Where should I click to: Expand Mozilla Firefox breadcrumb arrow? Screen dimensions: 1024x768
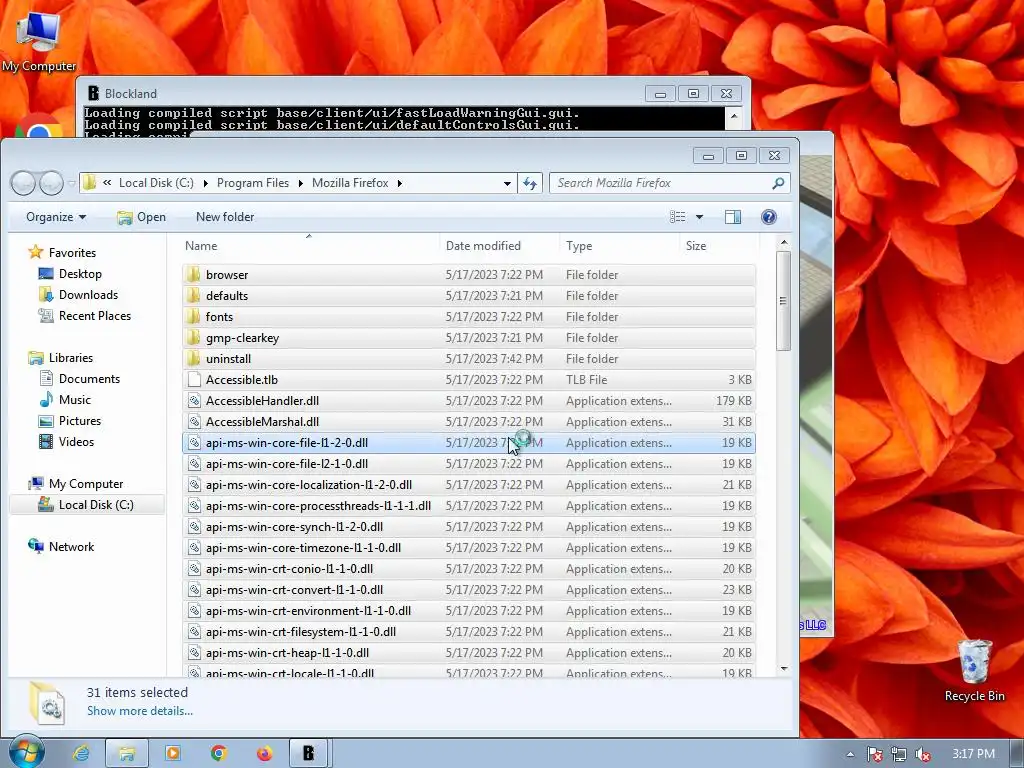[399, 184]
